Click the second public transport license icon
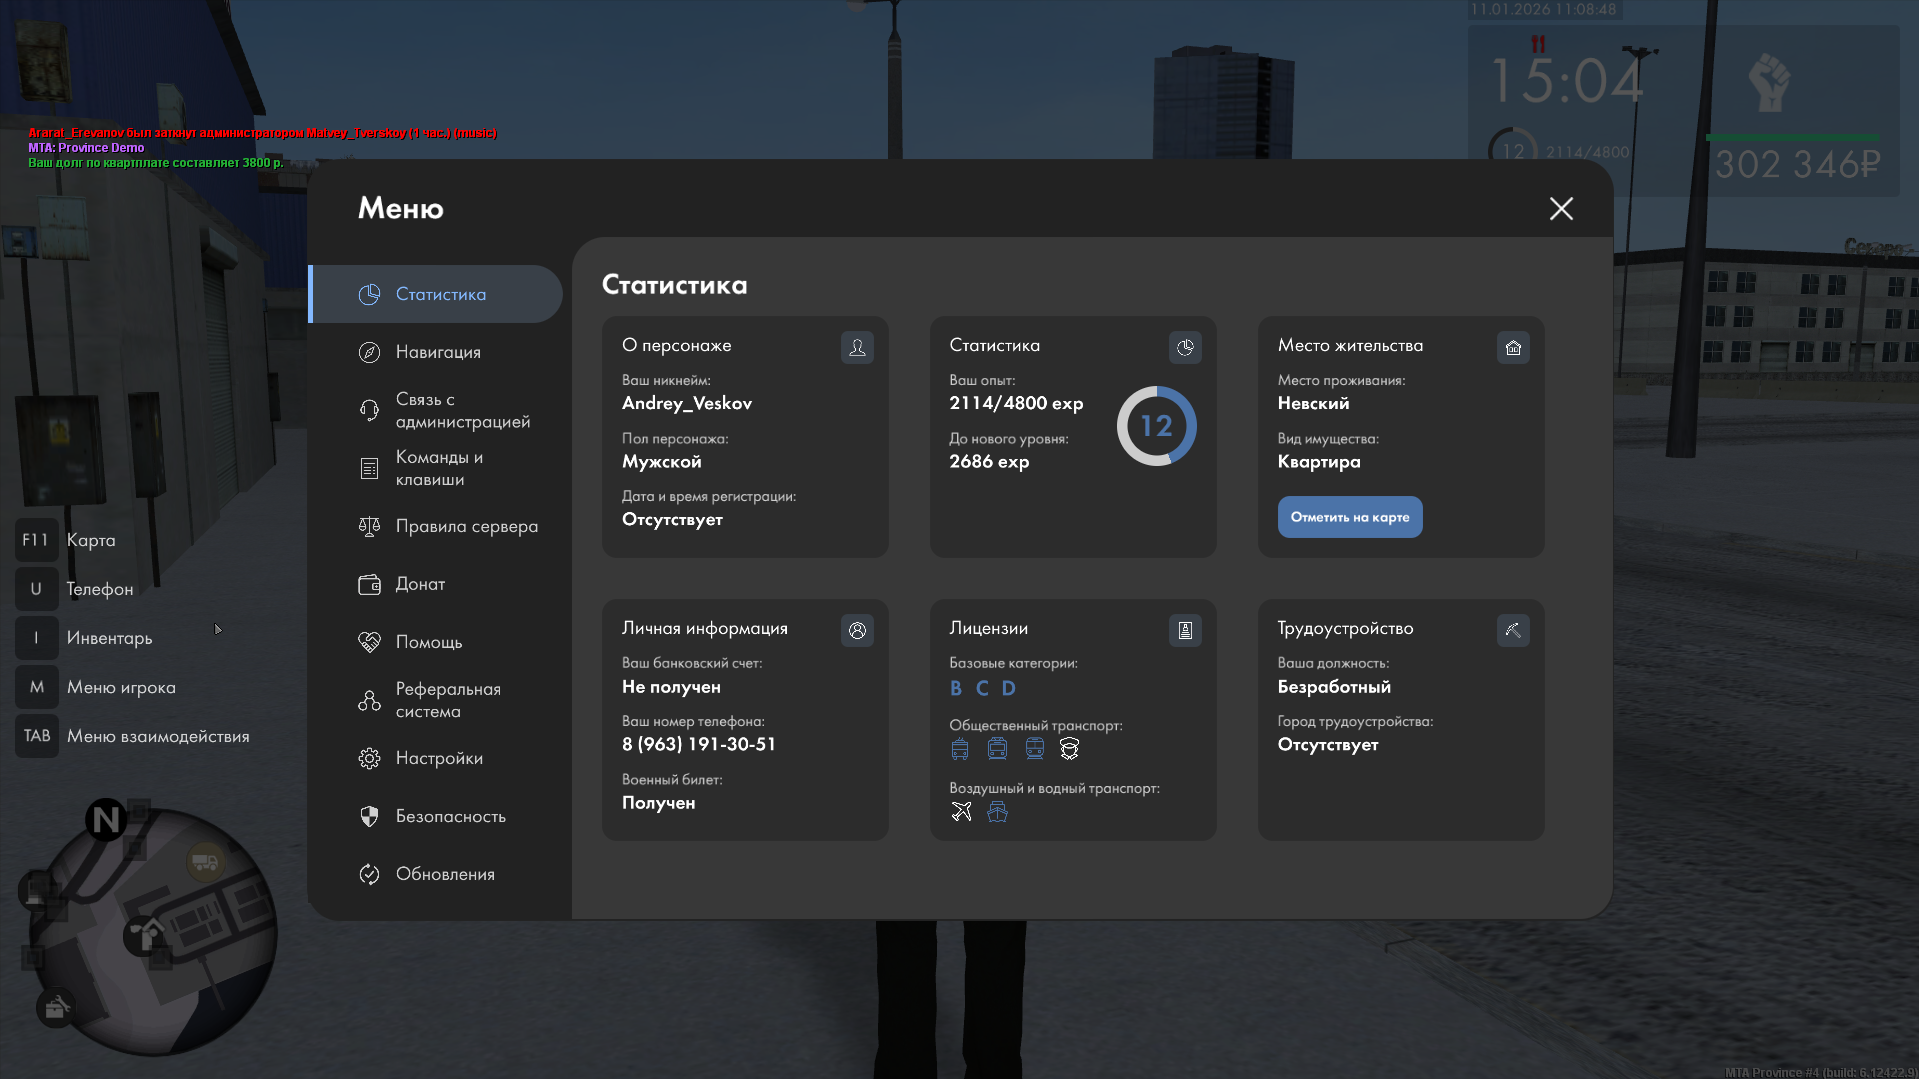The image size is (1919, 1079). [997, 749]
